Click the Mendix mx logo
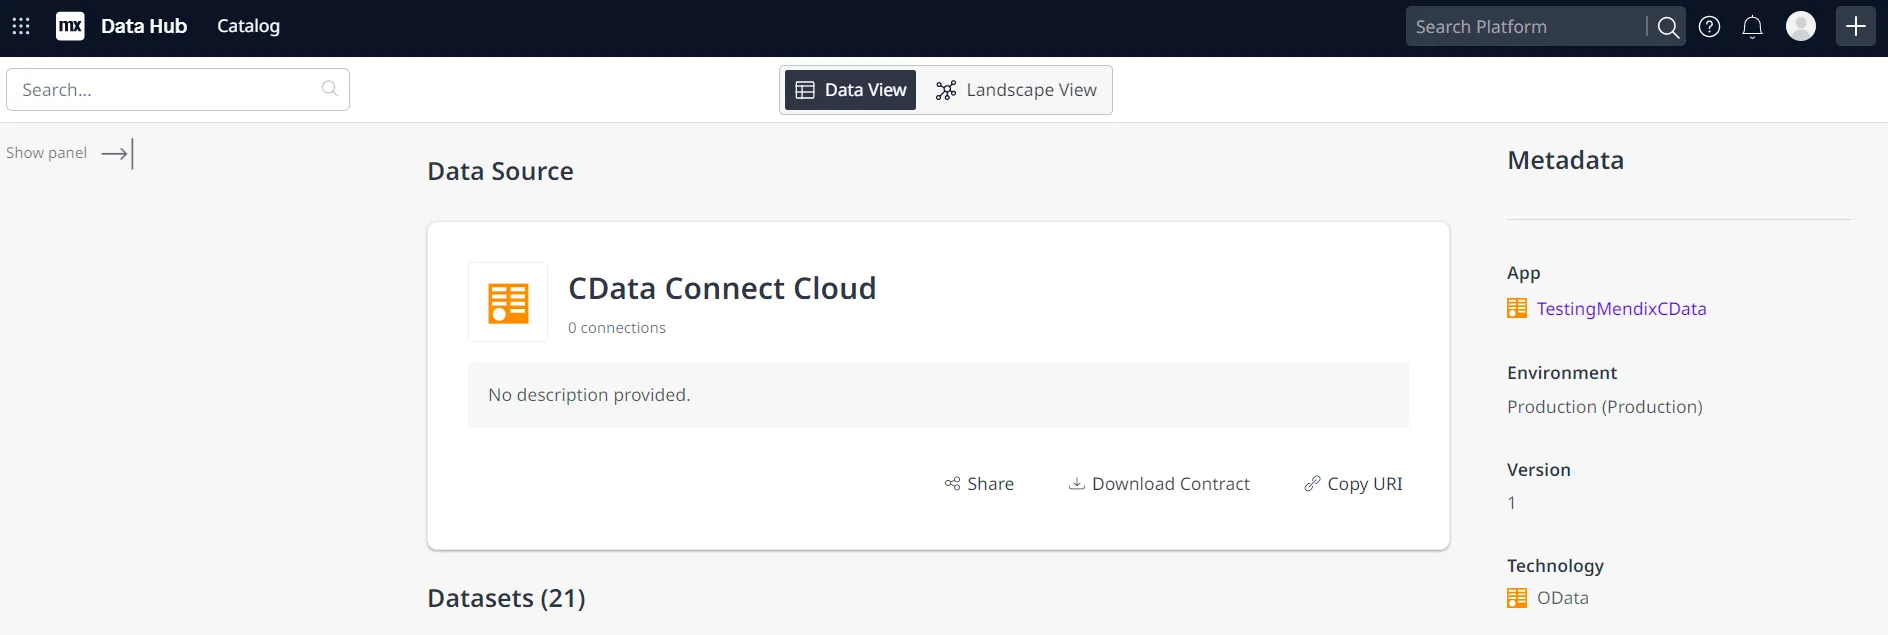The width and height of the screenshot is (1888, 635). (70, 26)
